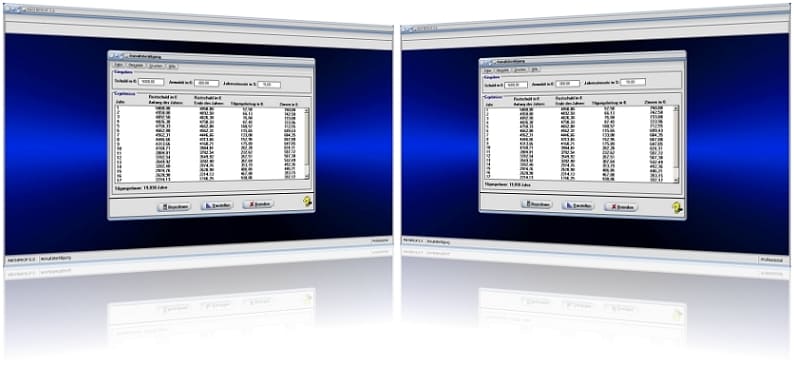Click the Darstellen button in the right dialog
Viewport: 794px width, 379px height.
(578, 205)
